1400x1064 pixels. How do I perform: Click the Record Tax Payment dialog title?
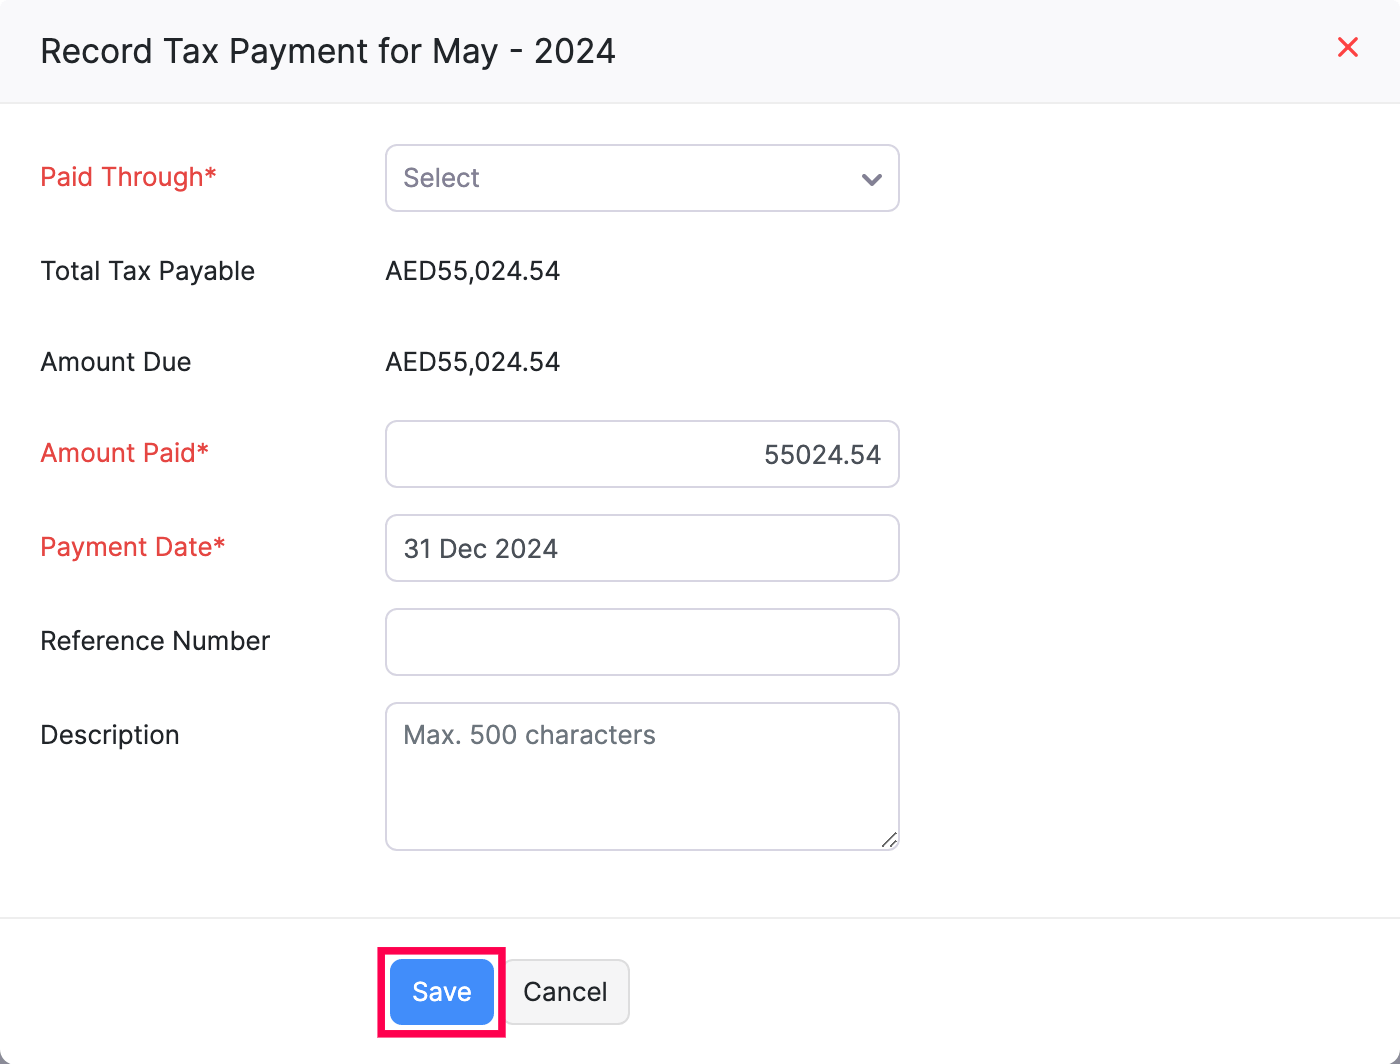(327, 51)
